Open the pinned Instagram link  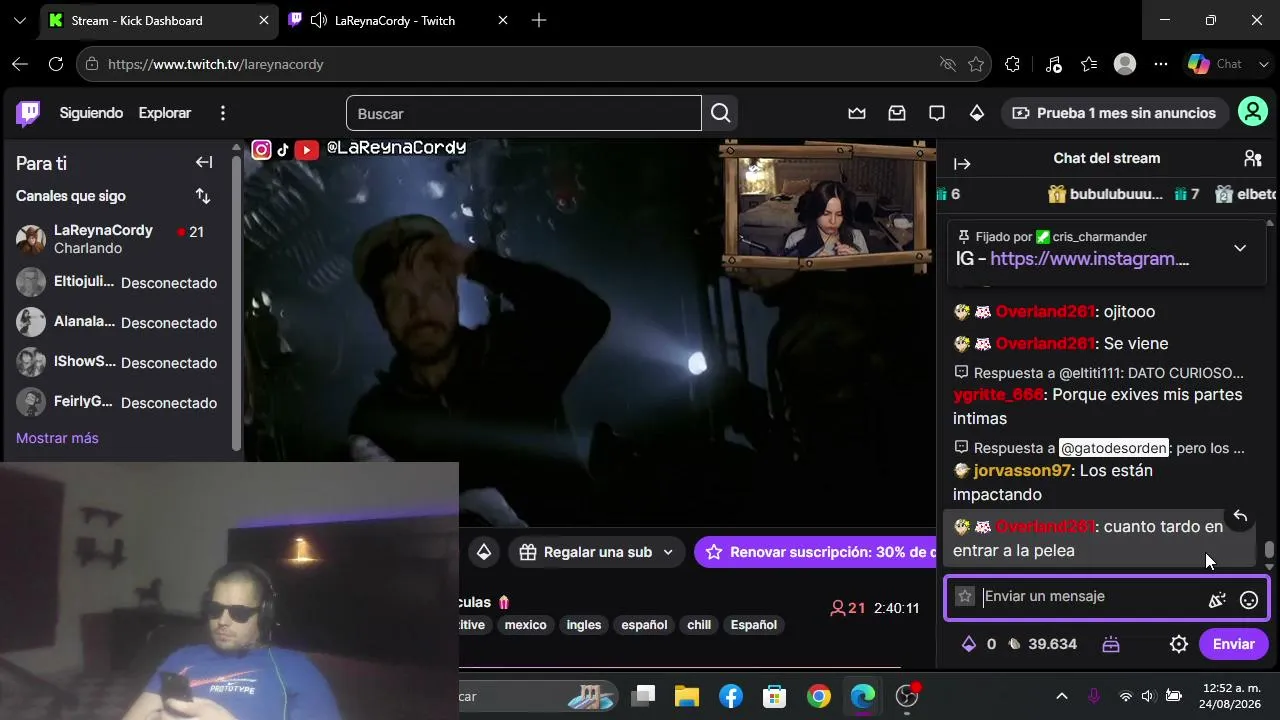click(x=1090, y=259)
